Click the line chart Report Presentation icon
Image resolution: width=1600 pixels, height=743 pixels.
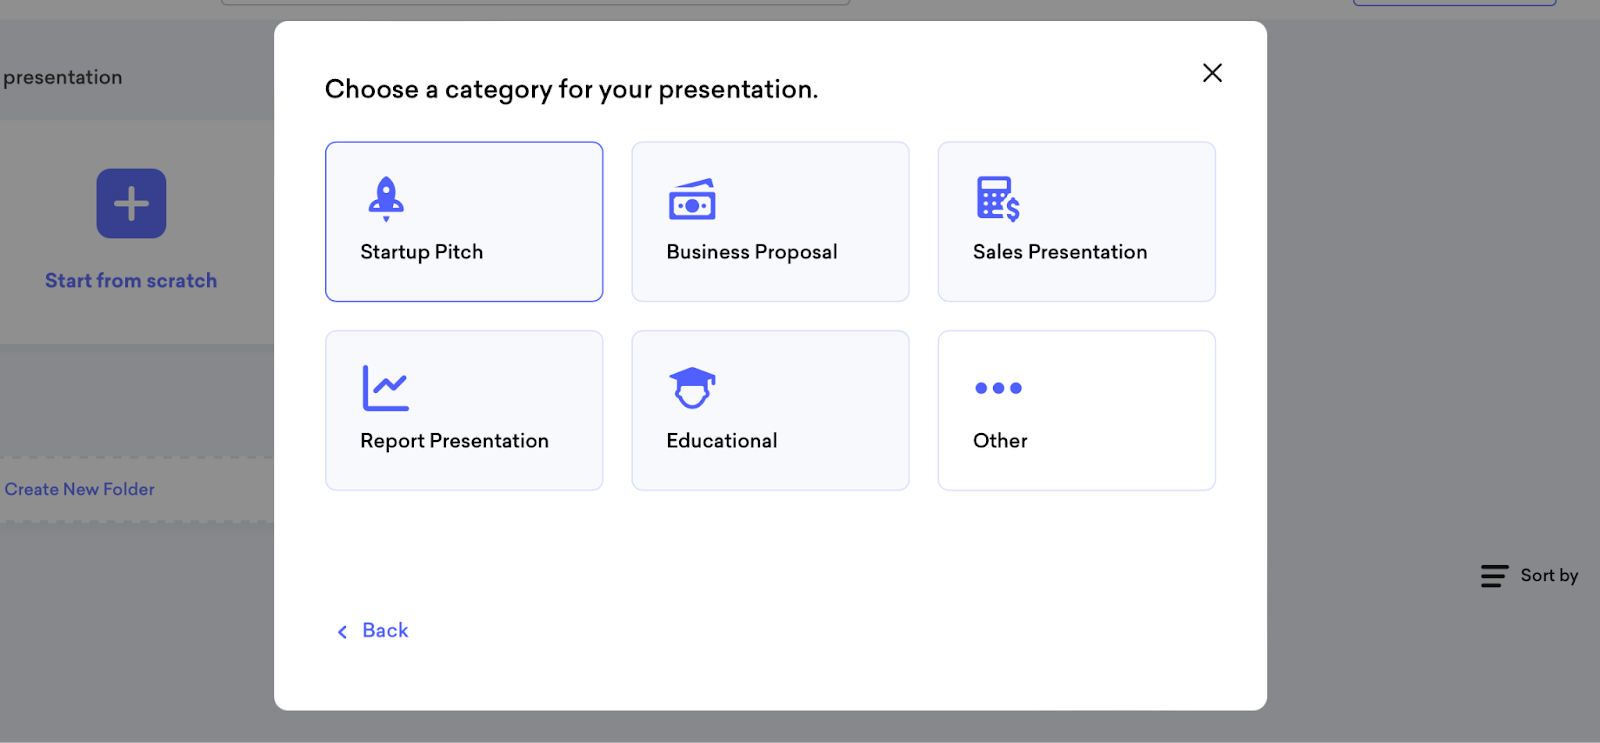coord(385,388)
